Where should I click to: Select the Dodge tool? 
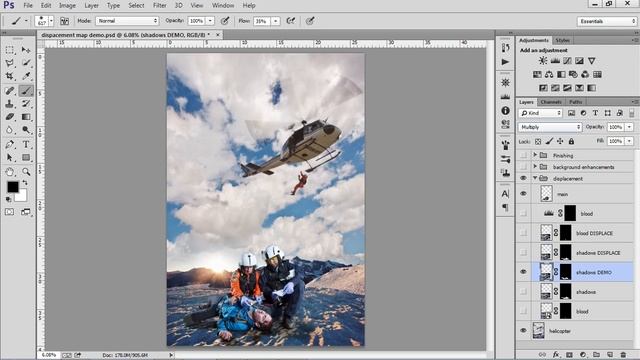pos(26,130)
